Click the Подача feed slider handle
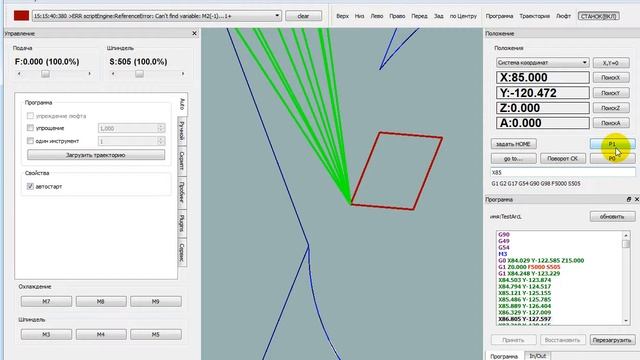 tap(45, 74)
